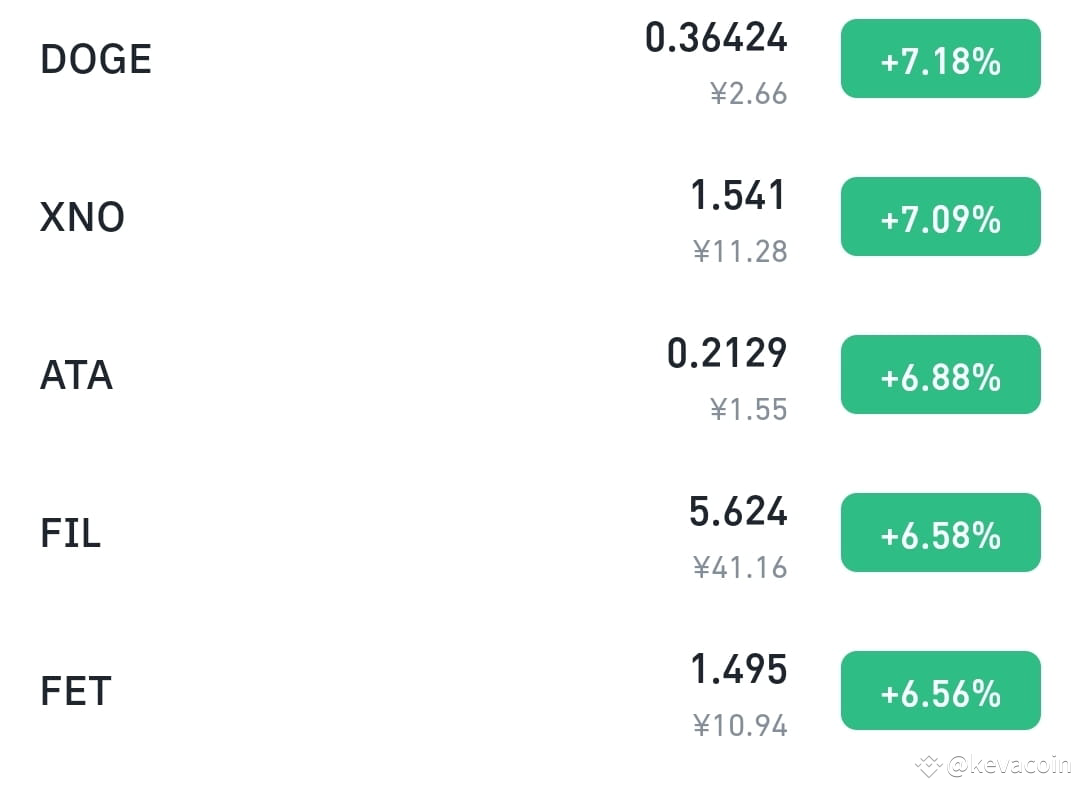Select the FIL coin symbol

(x=70, y=533)
